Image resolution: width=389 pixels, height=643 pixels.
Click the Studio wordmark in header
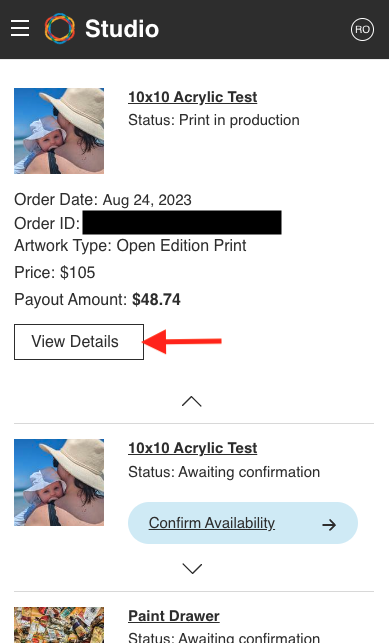point(122,29)
